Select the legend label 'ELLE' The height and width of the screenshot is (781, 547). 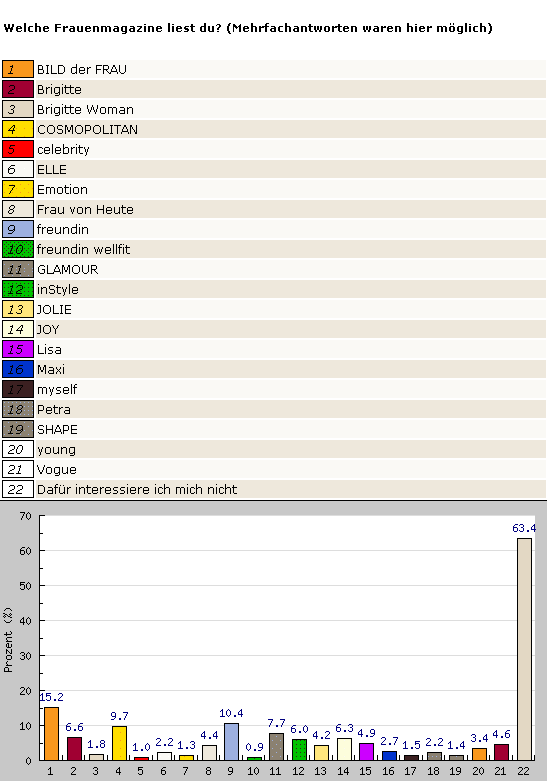tap(52, 169)
